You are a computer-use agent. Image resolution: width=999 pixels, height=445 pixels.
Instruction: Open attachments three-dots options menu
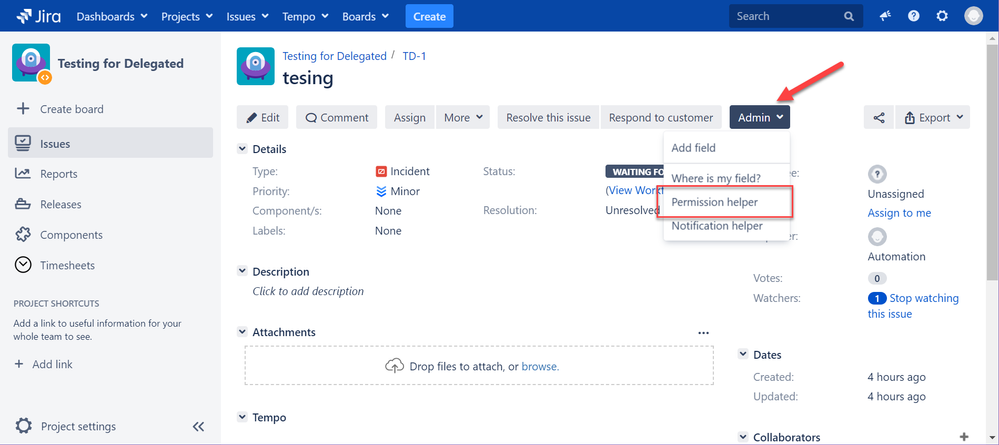(x=703, y=333)
